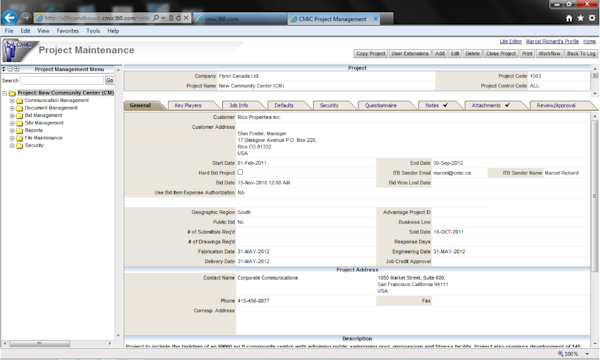Image resolution: width=600 pixels, height=360 pixels.
Task: Click the Copy Project button
Action: click(370, 54)
